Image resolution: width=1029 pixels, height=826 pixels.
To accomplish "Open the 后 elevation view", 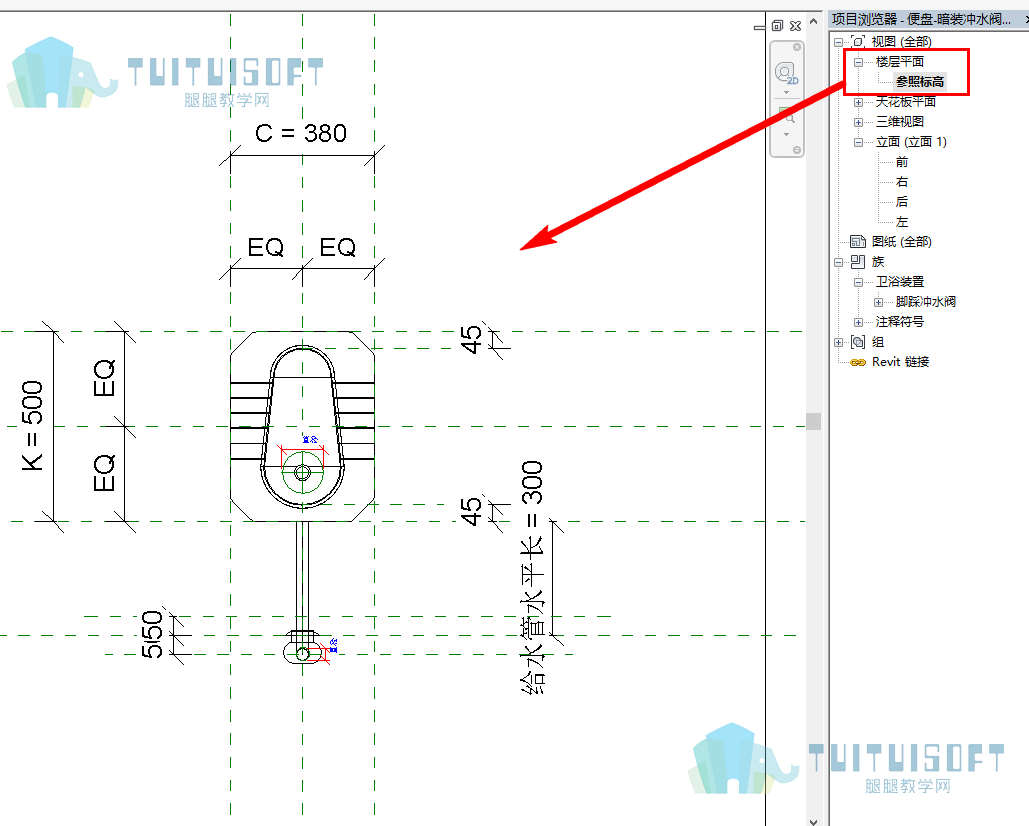I will tap(902, 201).
